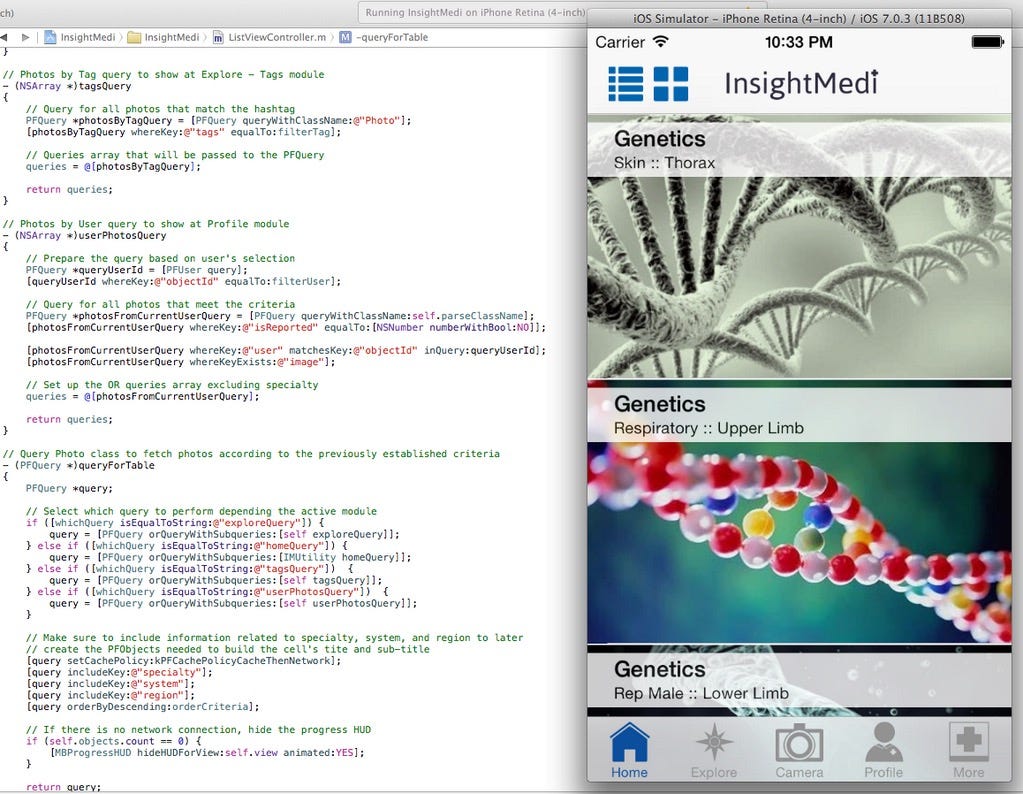Viewport: 1023px width, 794px height.
Task: Click the whereKey:@"tags" equalTo:filterTag line
Action: click(183, 132)
